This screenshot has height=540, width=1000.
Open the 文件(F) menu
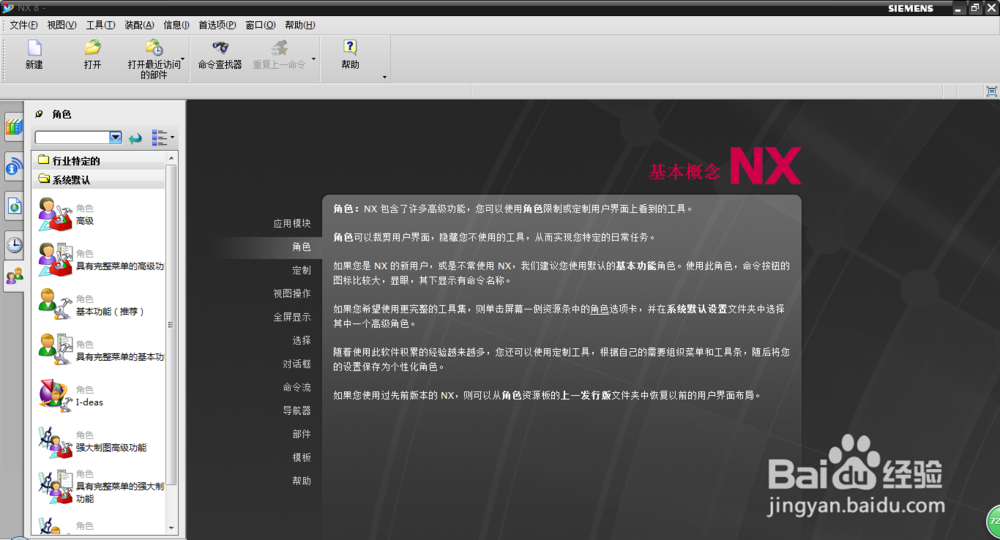24,25
